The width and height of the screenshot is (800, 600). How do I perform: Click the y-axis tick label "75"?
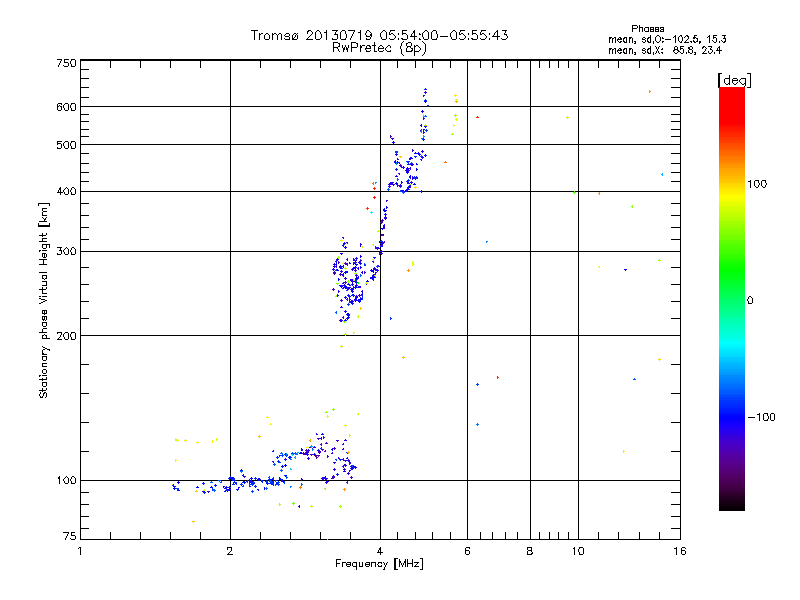[70, 536]
